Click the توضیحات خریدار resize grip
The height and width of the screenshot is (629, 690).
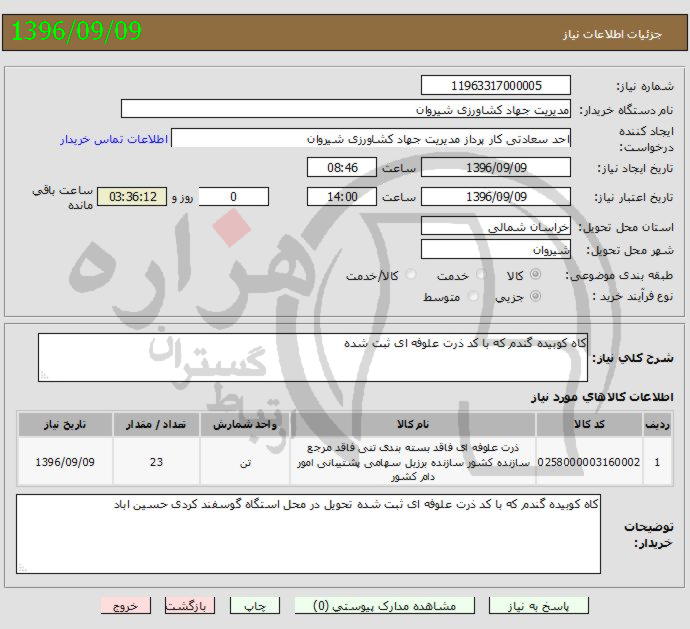click(x=22, y=568)
